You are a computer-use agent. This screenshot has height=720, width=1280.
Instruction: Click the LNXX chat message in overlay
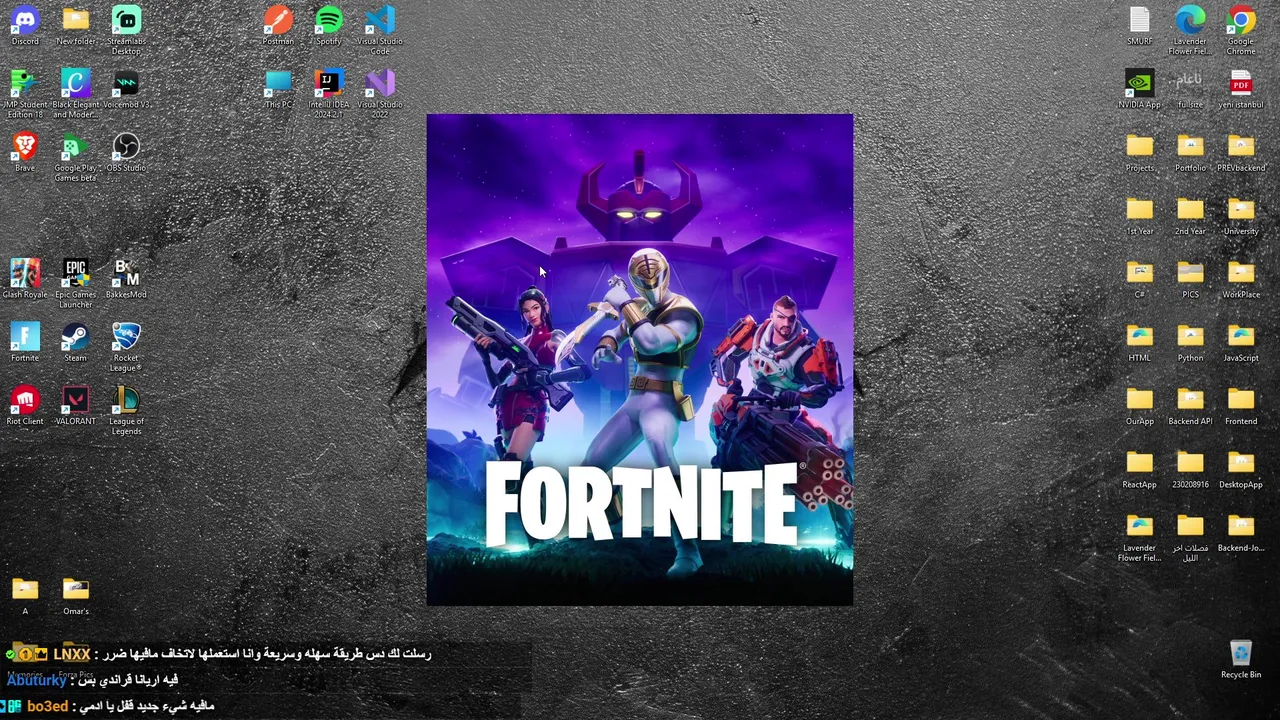point(219,654)
